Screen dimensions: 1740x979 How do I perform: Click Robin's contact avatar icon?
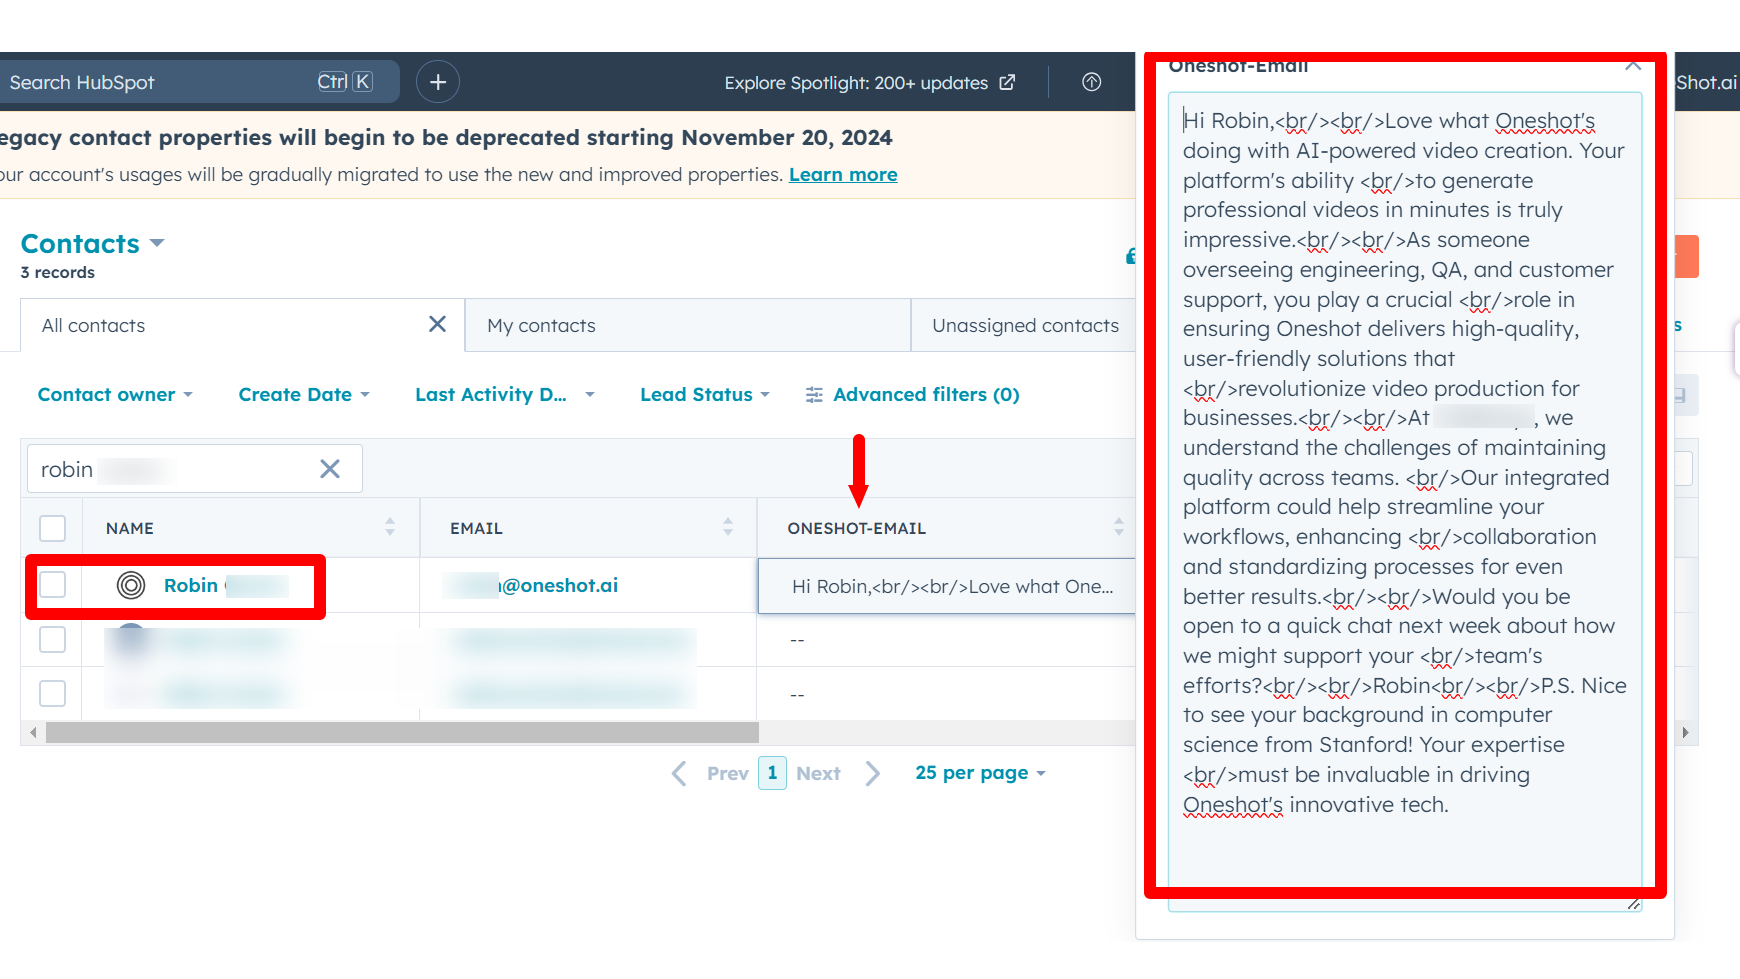(x=131, y=585)
